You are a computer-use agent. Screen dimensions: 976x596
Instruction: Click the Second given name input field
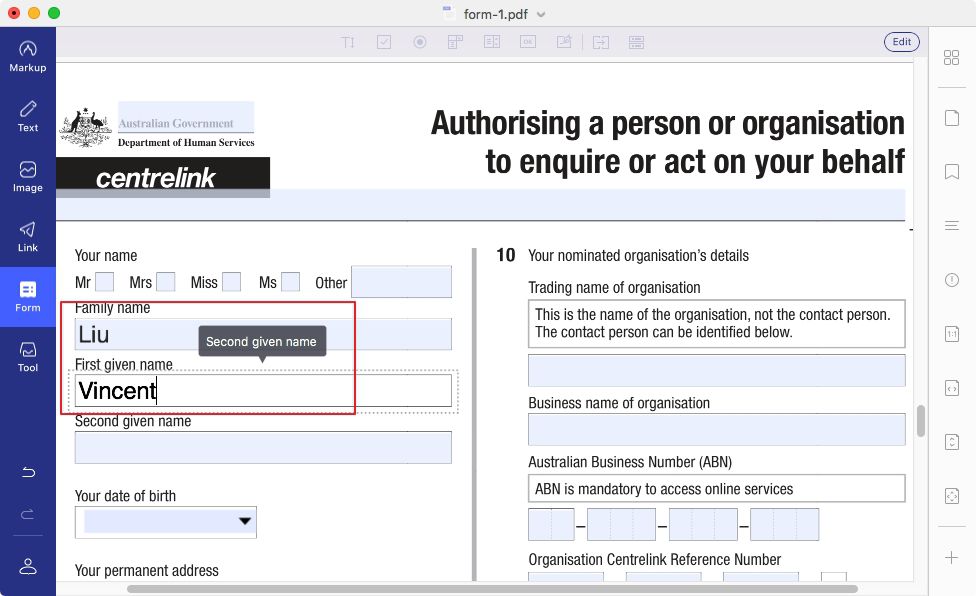[x=263, y=447]
